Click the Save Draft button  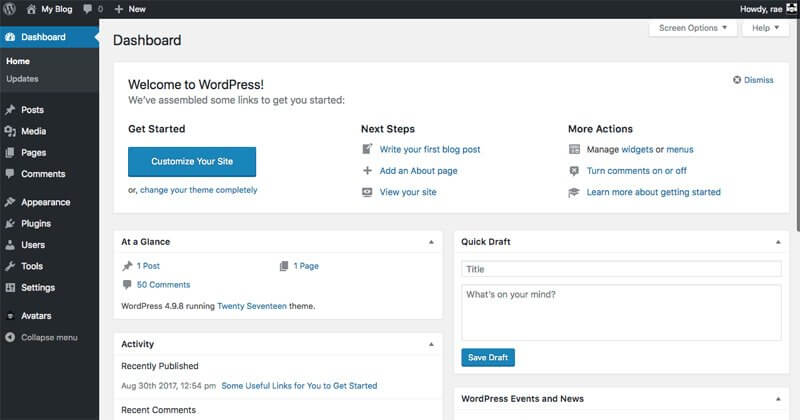tap(488, 357)
